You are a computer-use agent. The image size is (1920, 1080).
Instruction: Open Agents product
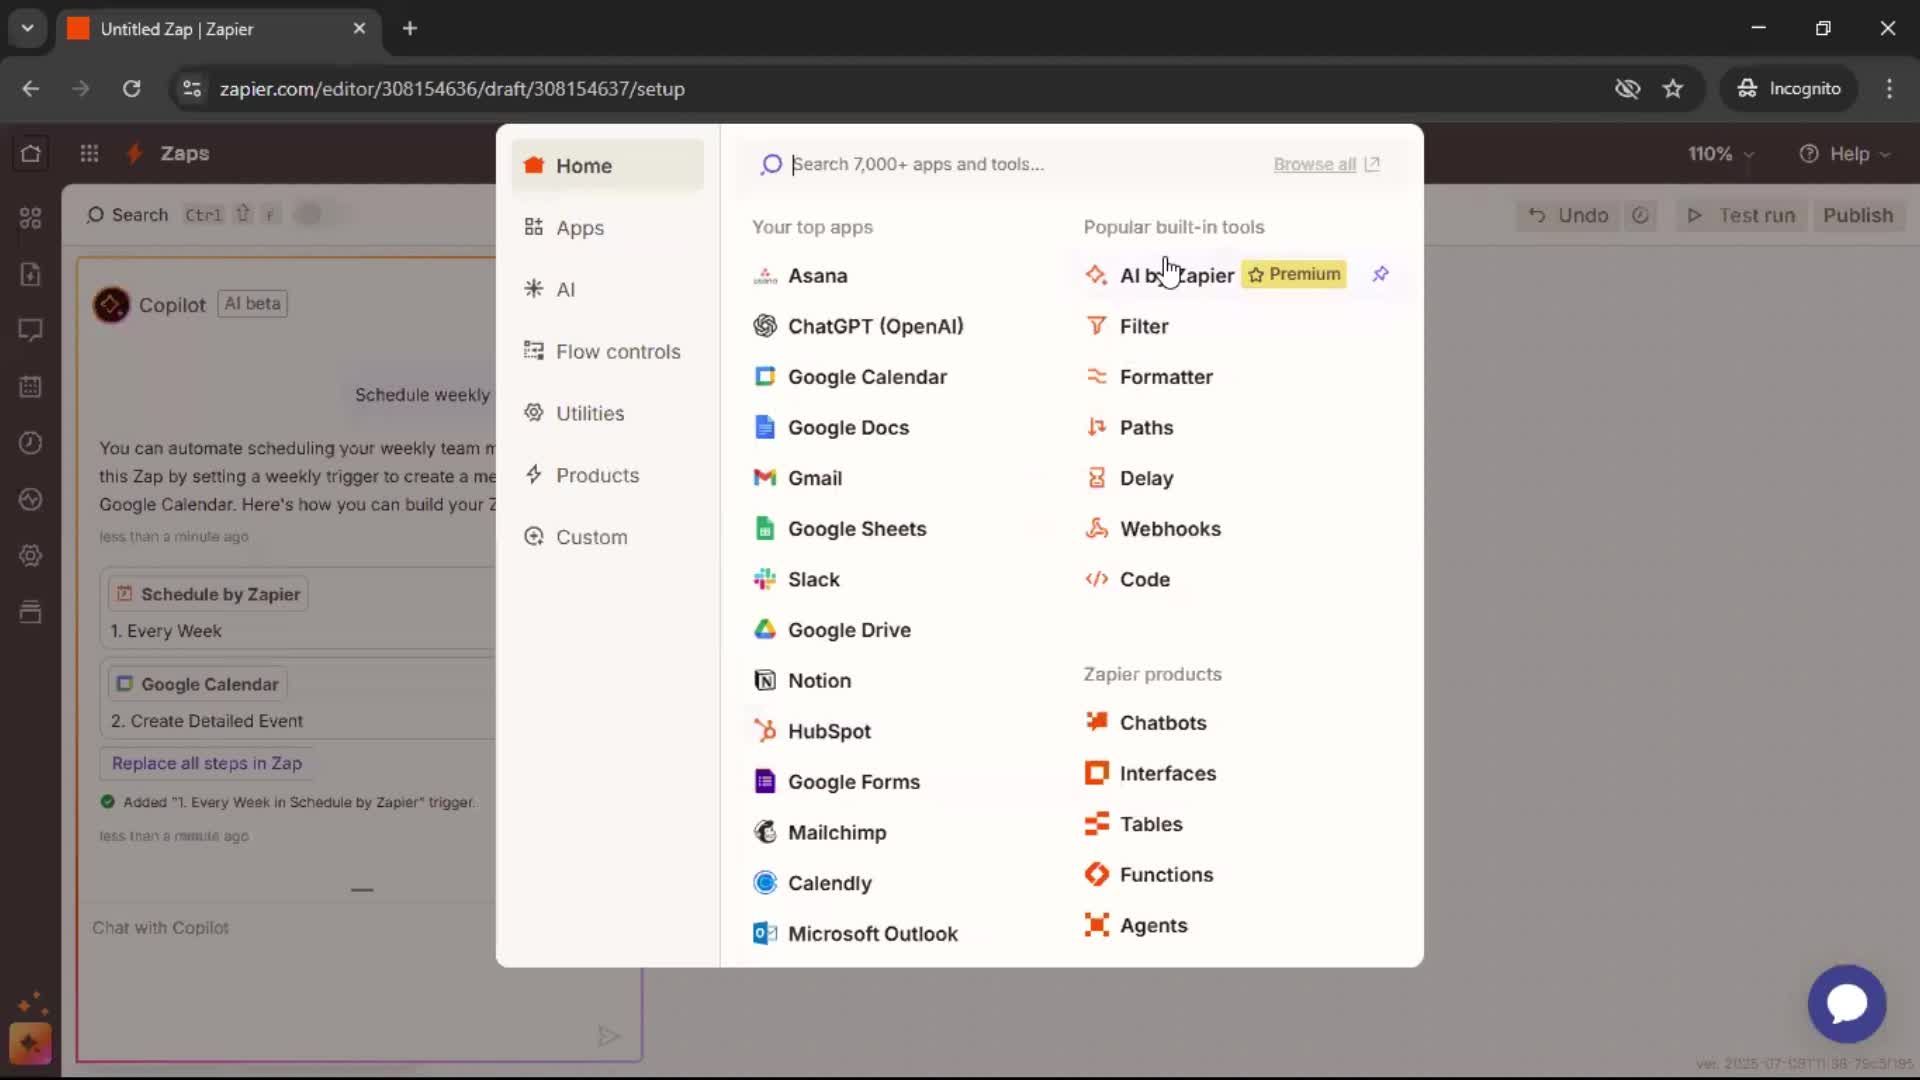(1135, 925)
